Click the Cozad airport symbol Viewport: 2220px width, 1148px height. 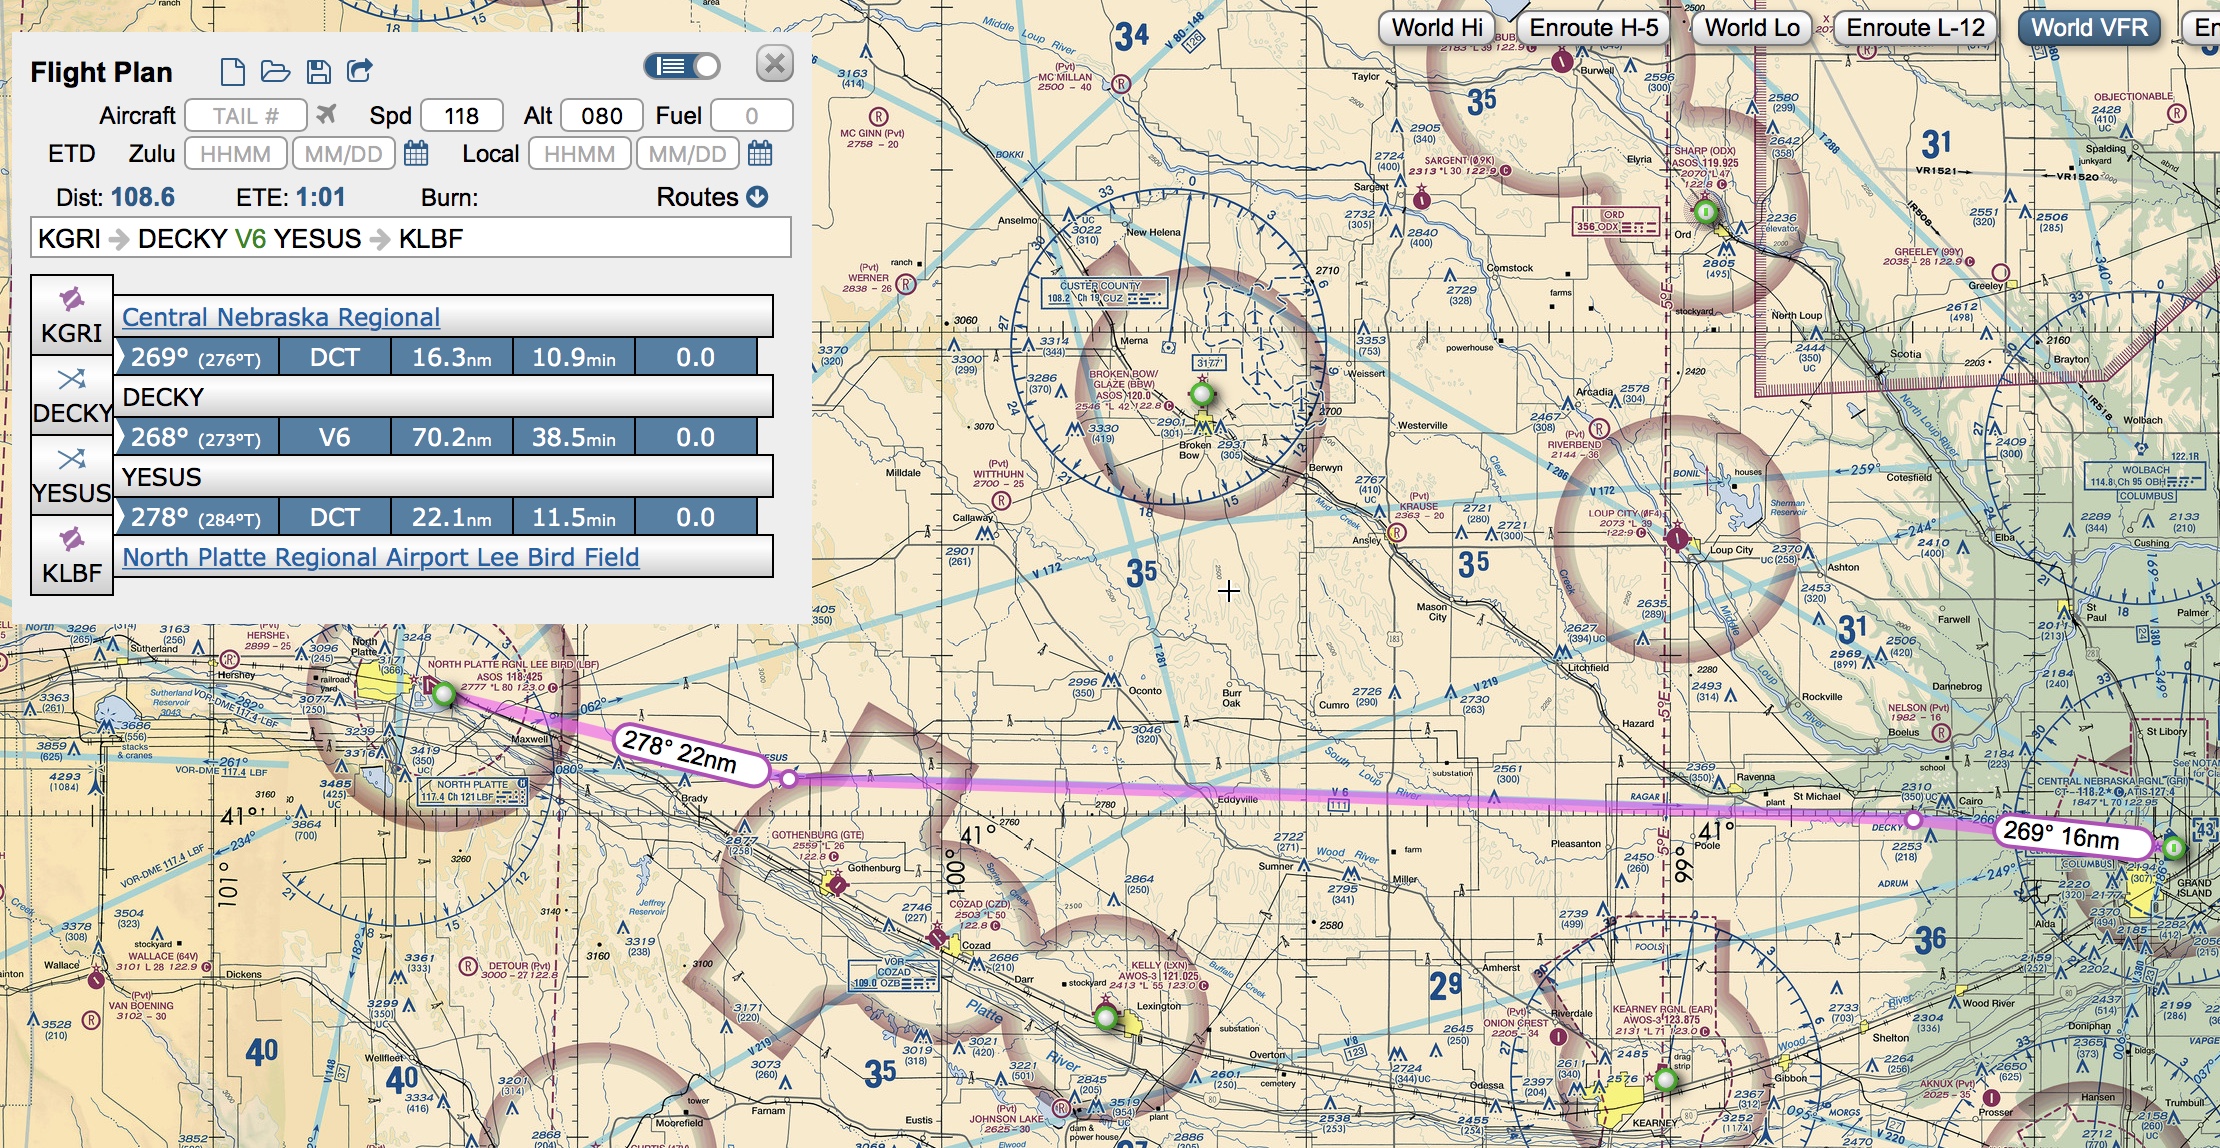(x=937, y=937)
